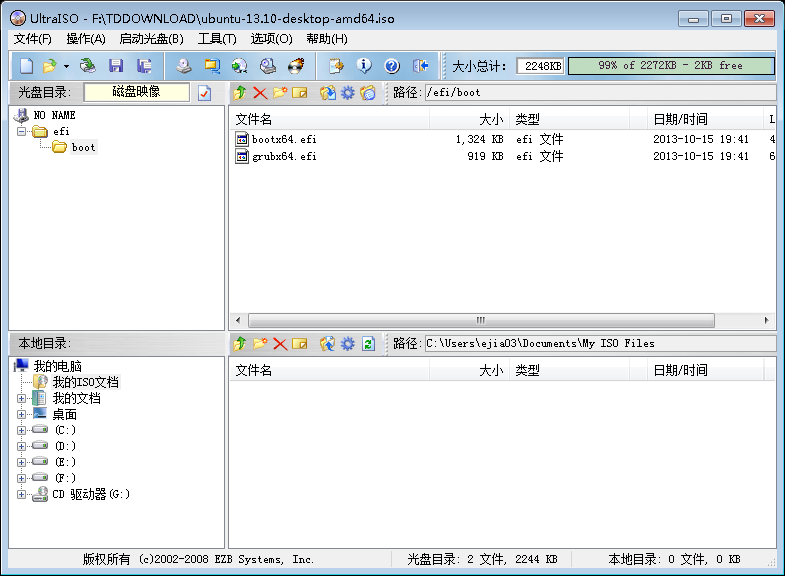Click the red X delete icon in local pane

point(280,343)
